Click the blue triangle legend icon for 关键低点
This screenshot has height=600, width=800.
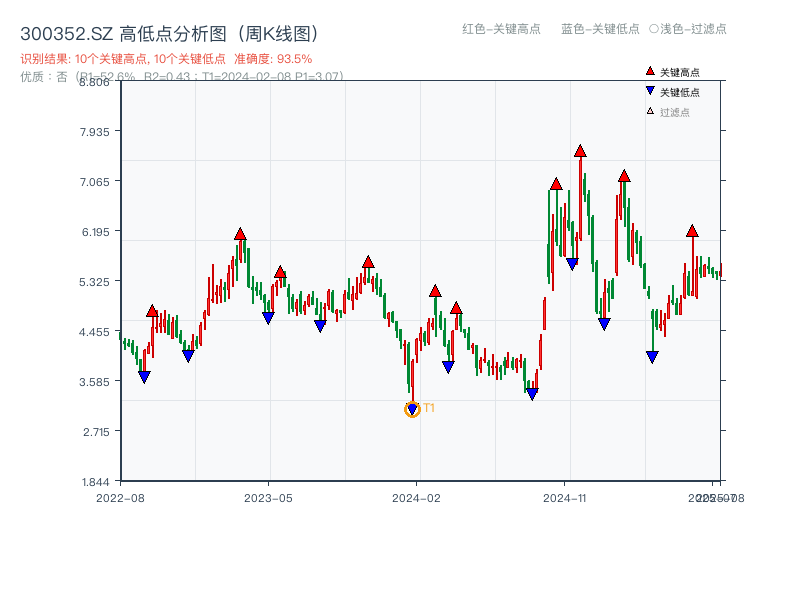650,91
